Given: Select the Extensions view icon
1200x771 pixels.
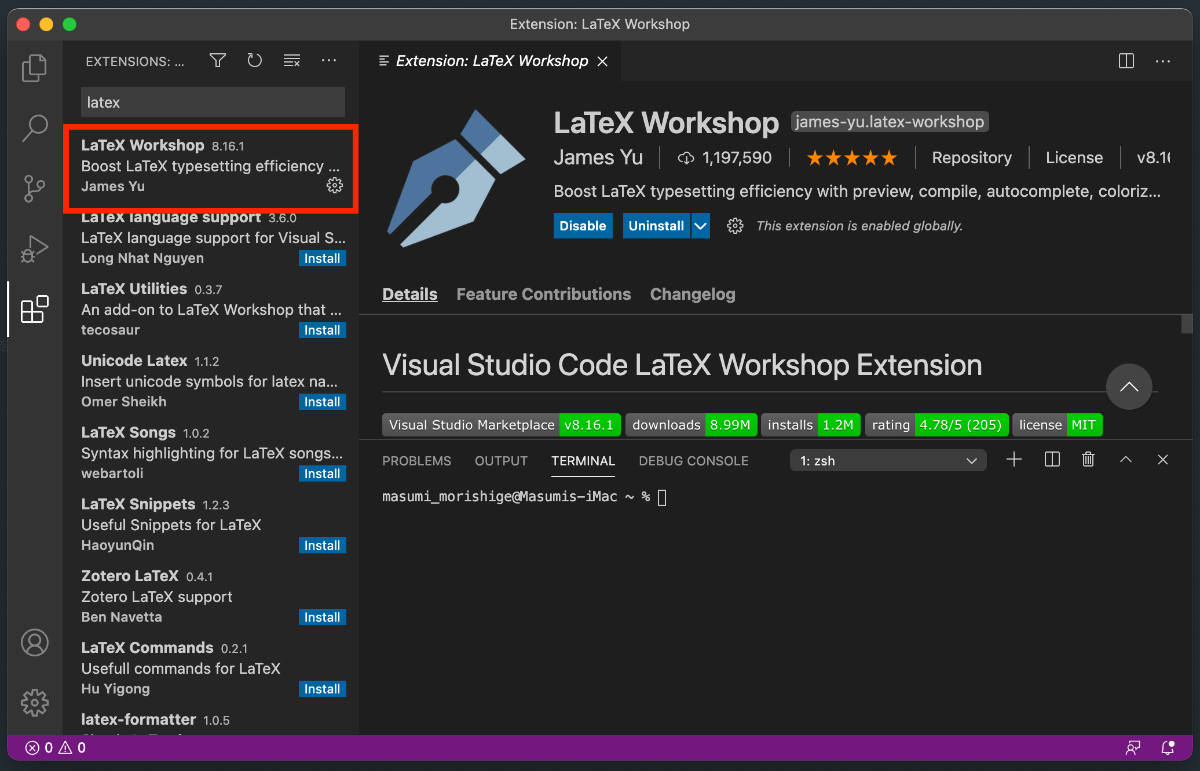Looking at the screenshot, I should tap(35, 309).
